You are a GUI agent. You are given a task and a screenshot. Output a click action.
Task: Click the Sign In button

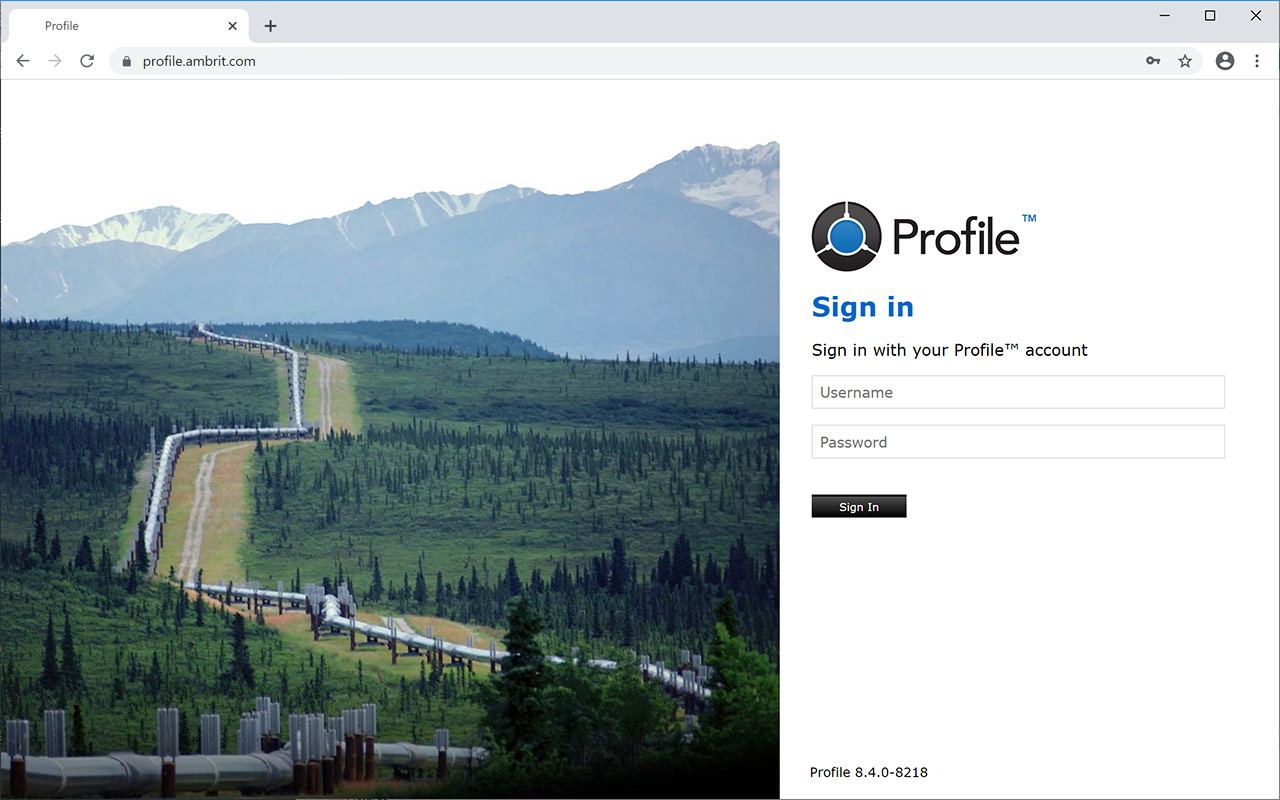(859, 506)
